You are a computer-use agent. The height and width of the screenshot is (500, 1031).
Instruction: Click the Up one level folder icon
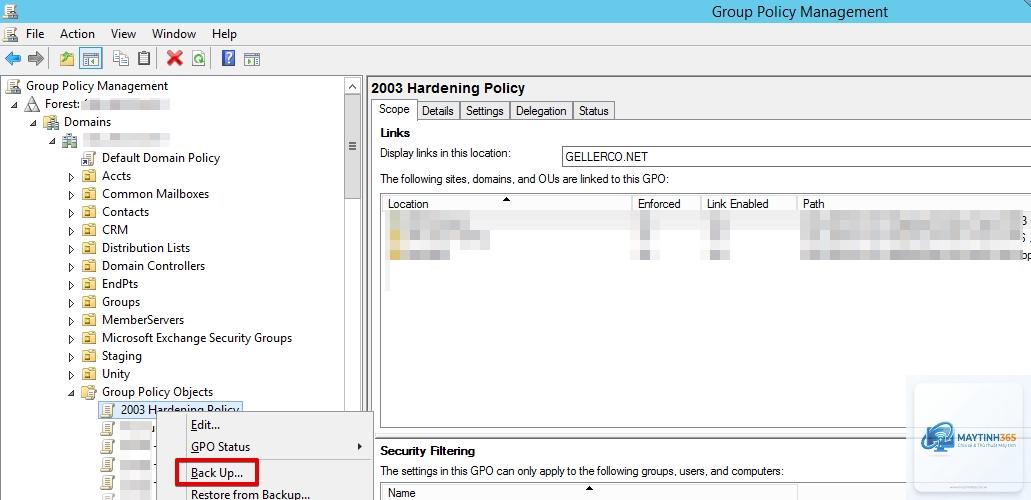pyautogui.click(x=66, y=59)
